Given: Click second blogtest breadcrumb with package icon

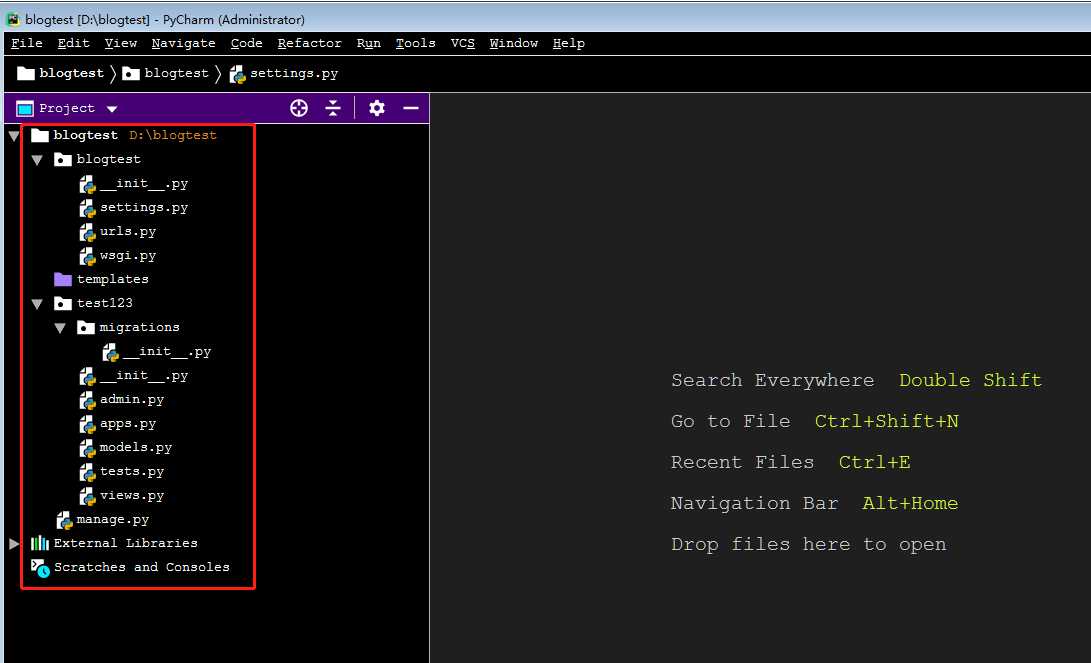Looking at the screenshot, I should coord(166,73).
